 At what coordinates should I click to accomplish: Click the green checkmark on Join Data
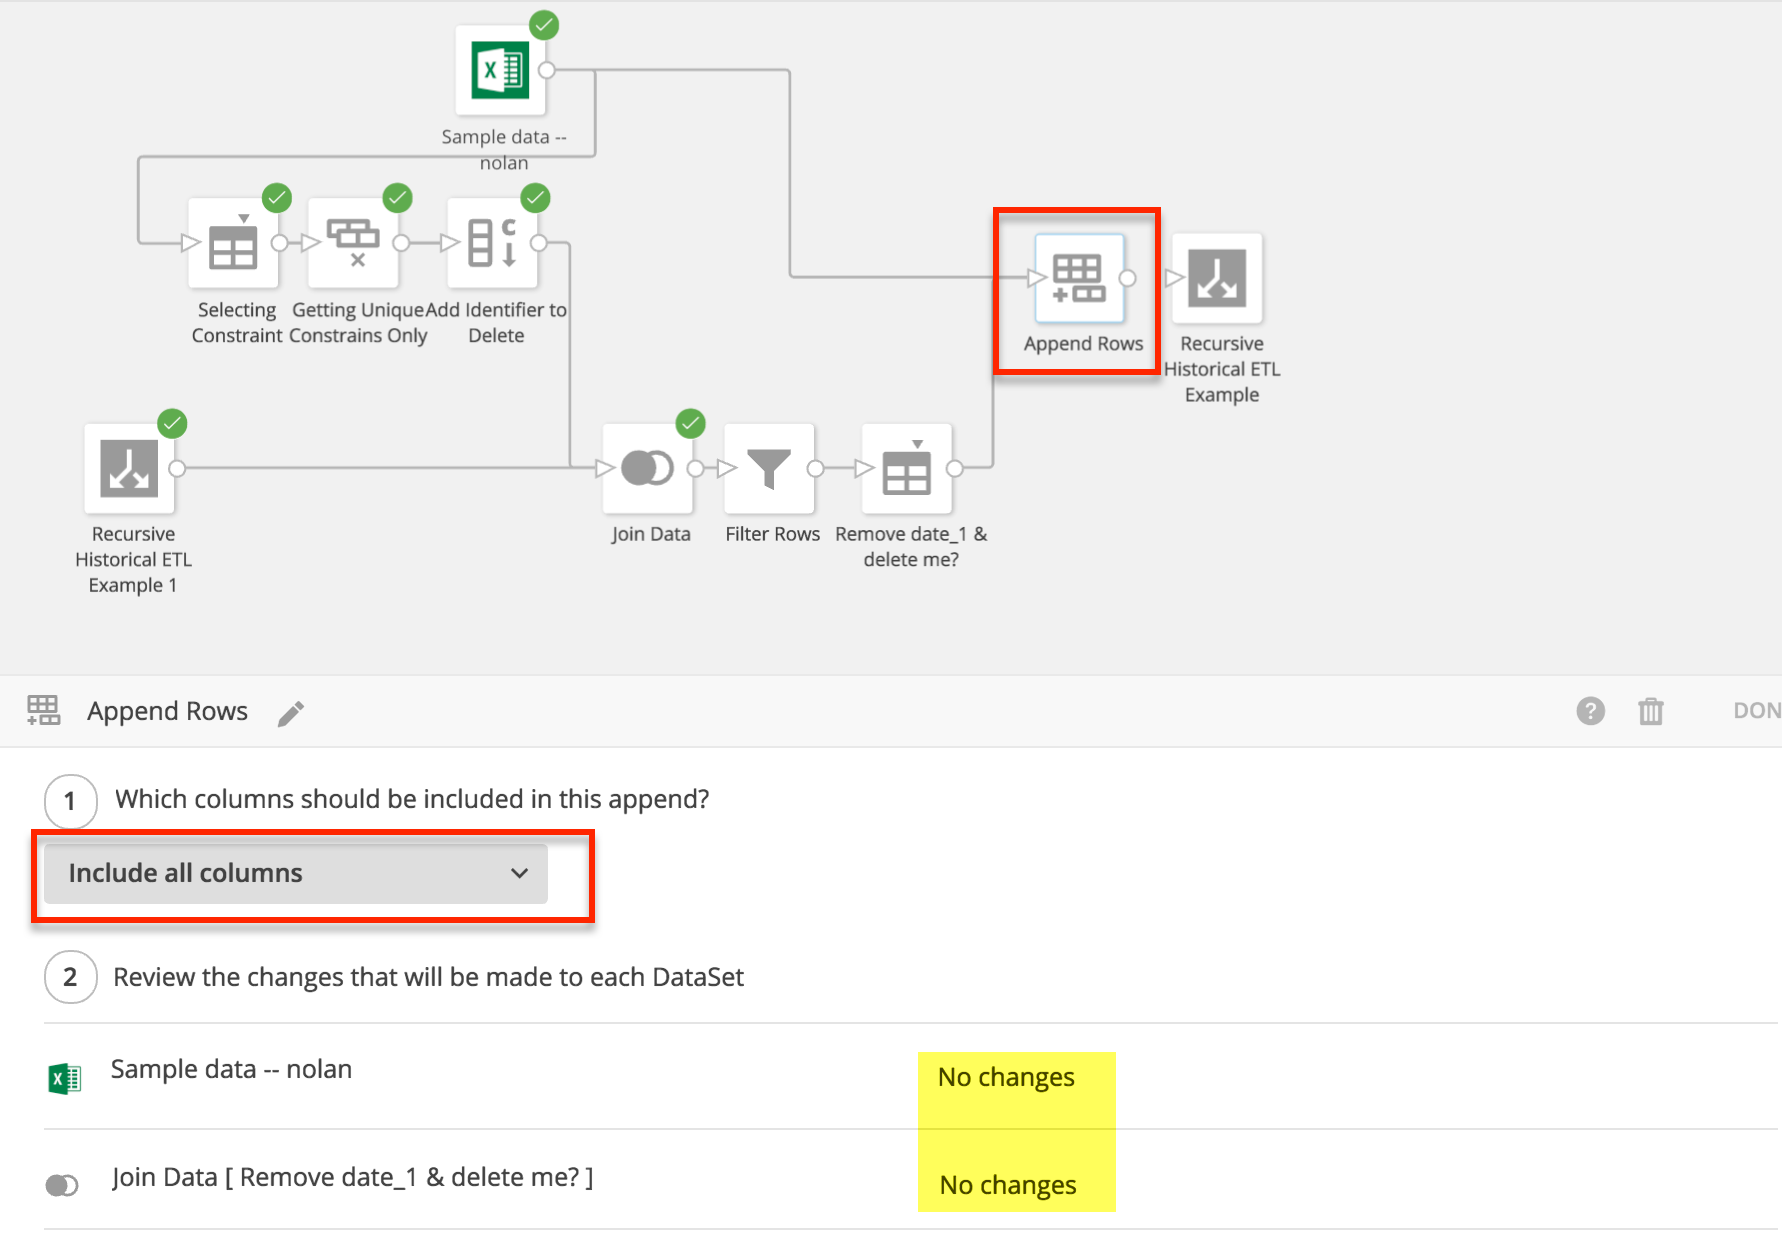point(690,423)
